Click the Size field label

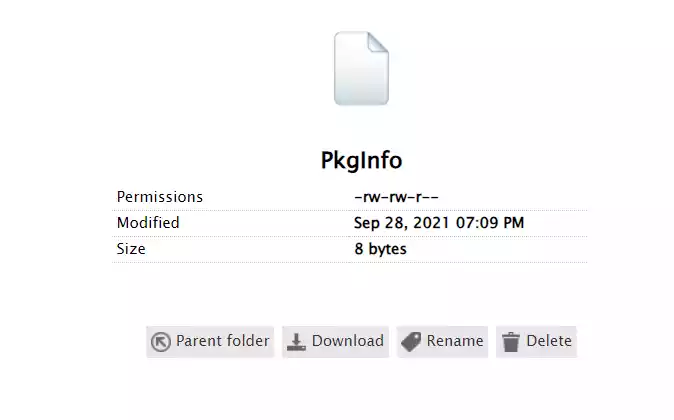tap(131, 249)
